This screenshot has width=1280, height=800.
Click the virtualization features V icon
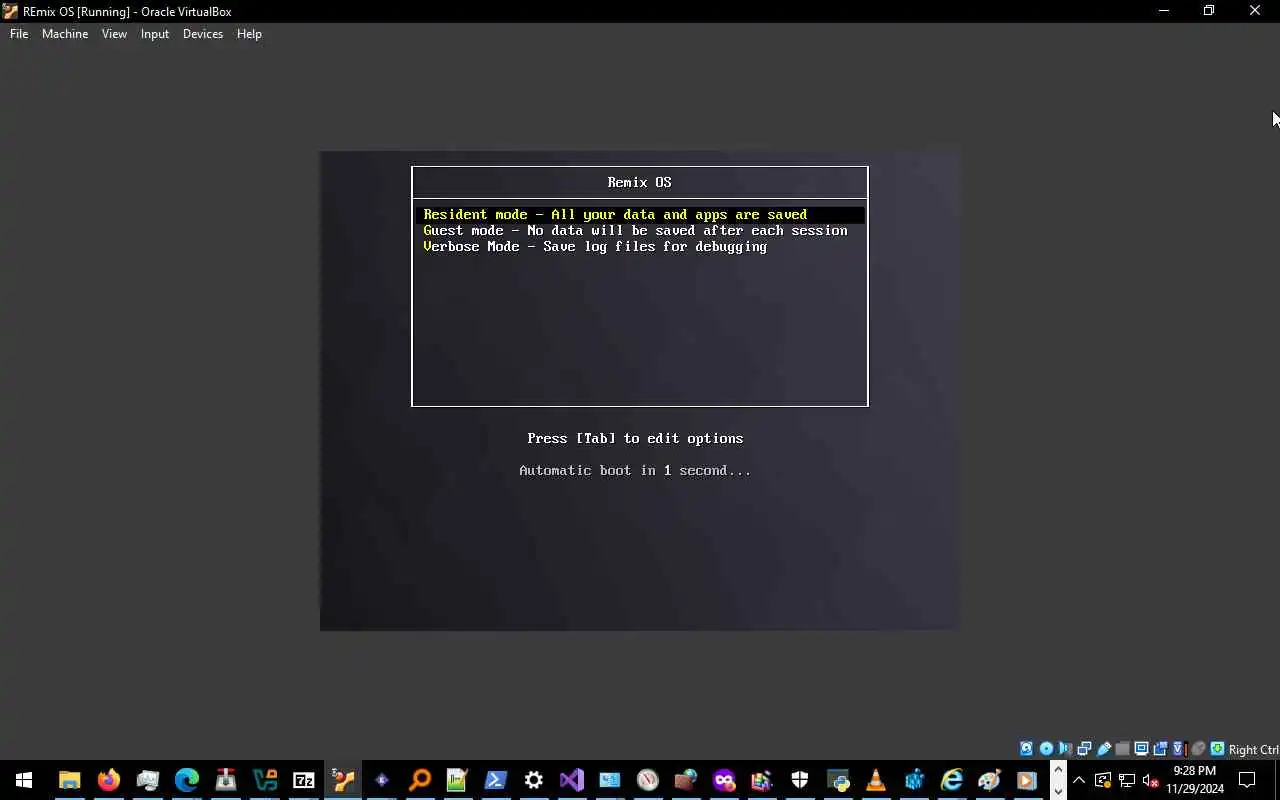(x=1179, y=749)
